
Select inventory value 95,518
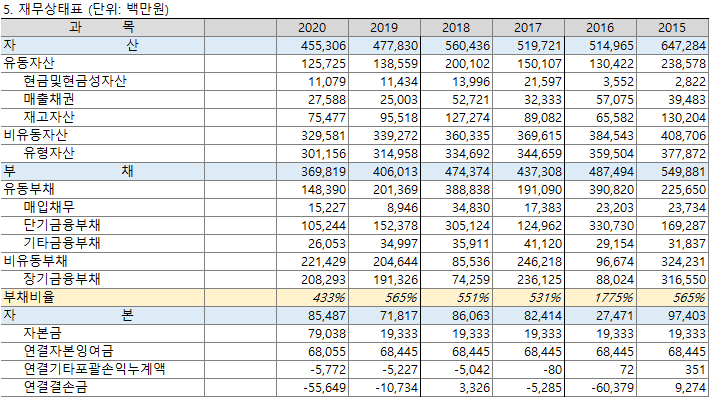pos(399,118)
